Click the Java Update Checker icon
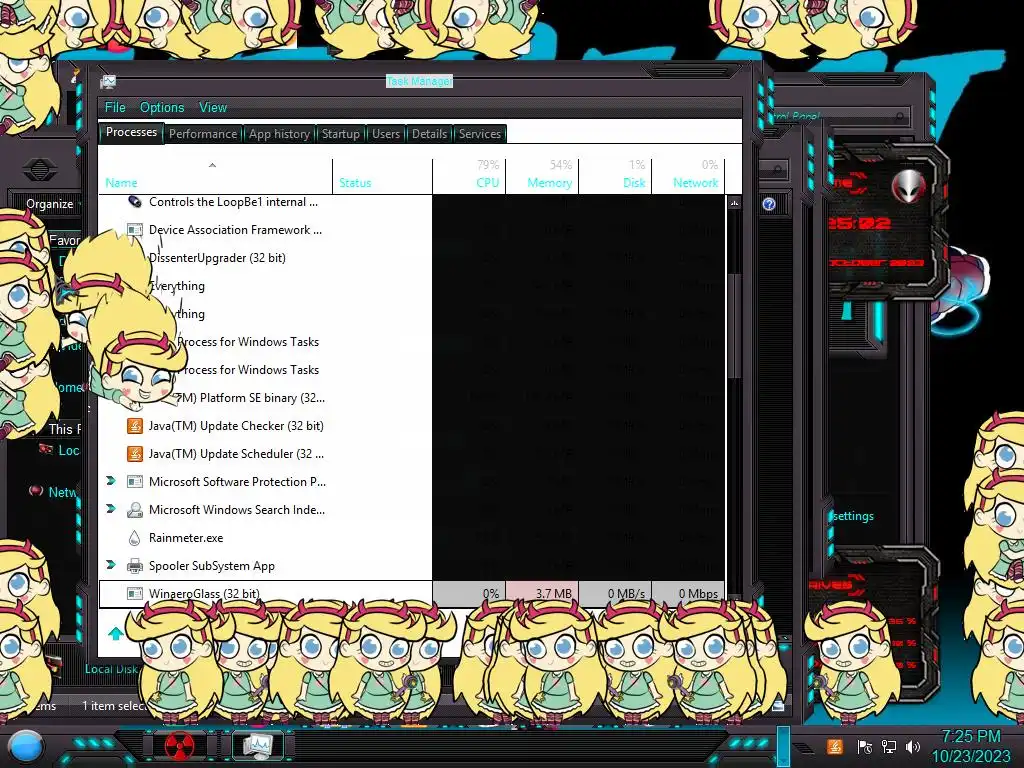Screen dimensions: 1024x768 (x=135, y=426)
